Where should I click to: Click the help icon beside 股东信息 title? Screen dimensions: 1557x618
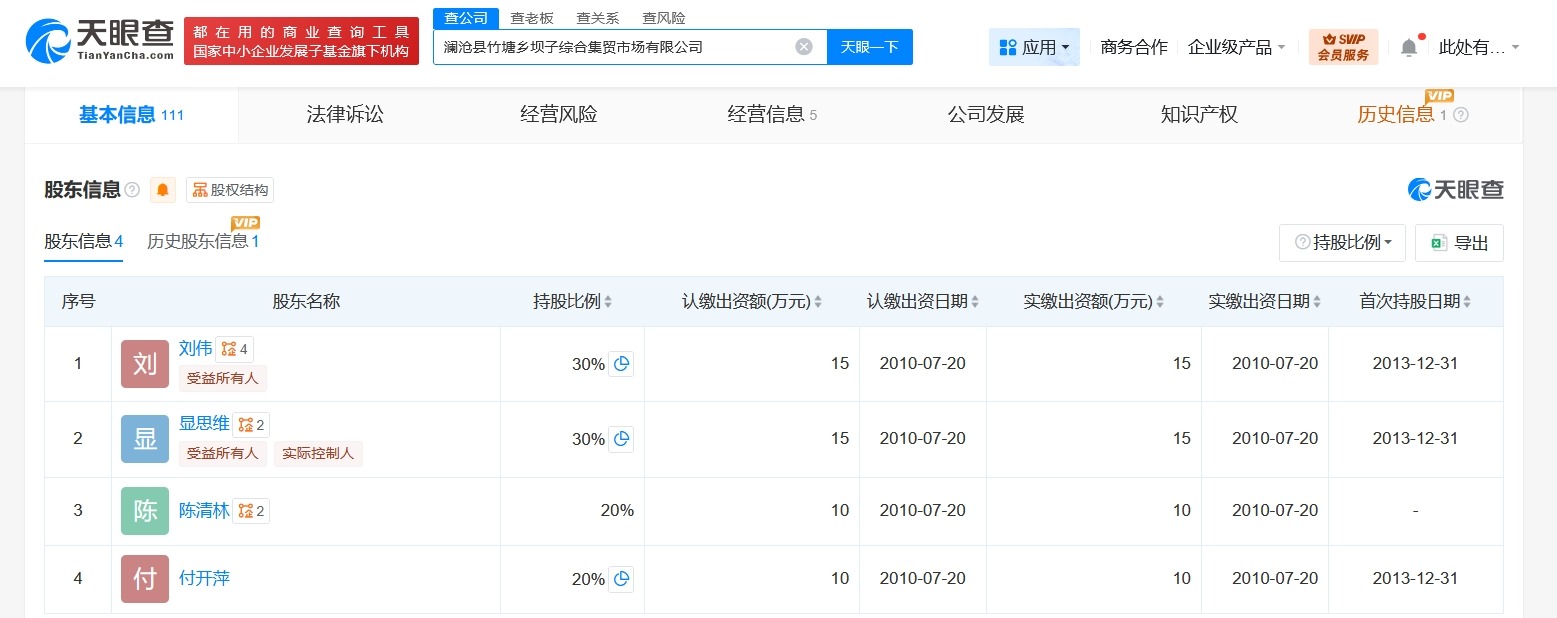pos(132,189)
